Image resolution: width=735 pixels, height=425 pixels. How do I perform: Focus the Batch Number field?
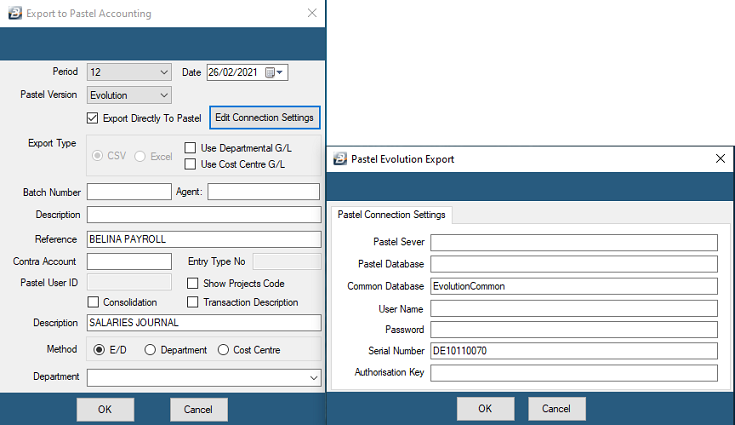click(129, 192)
